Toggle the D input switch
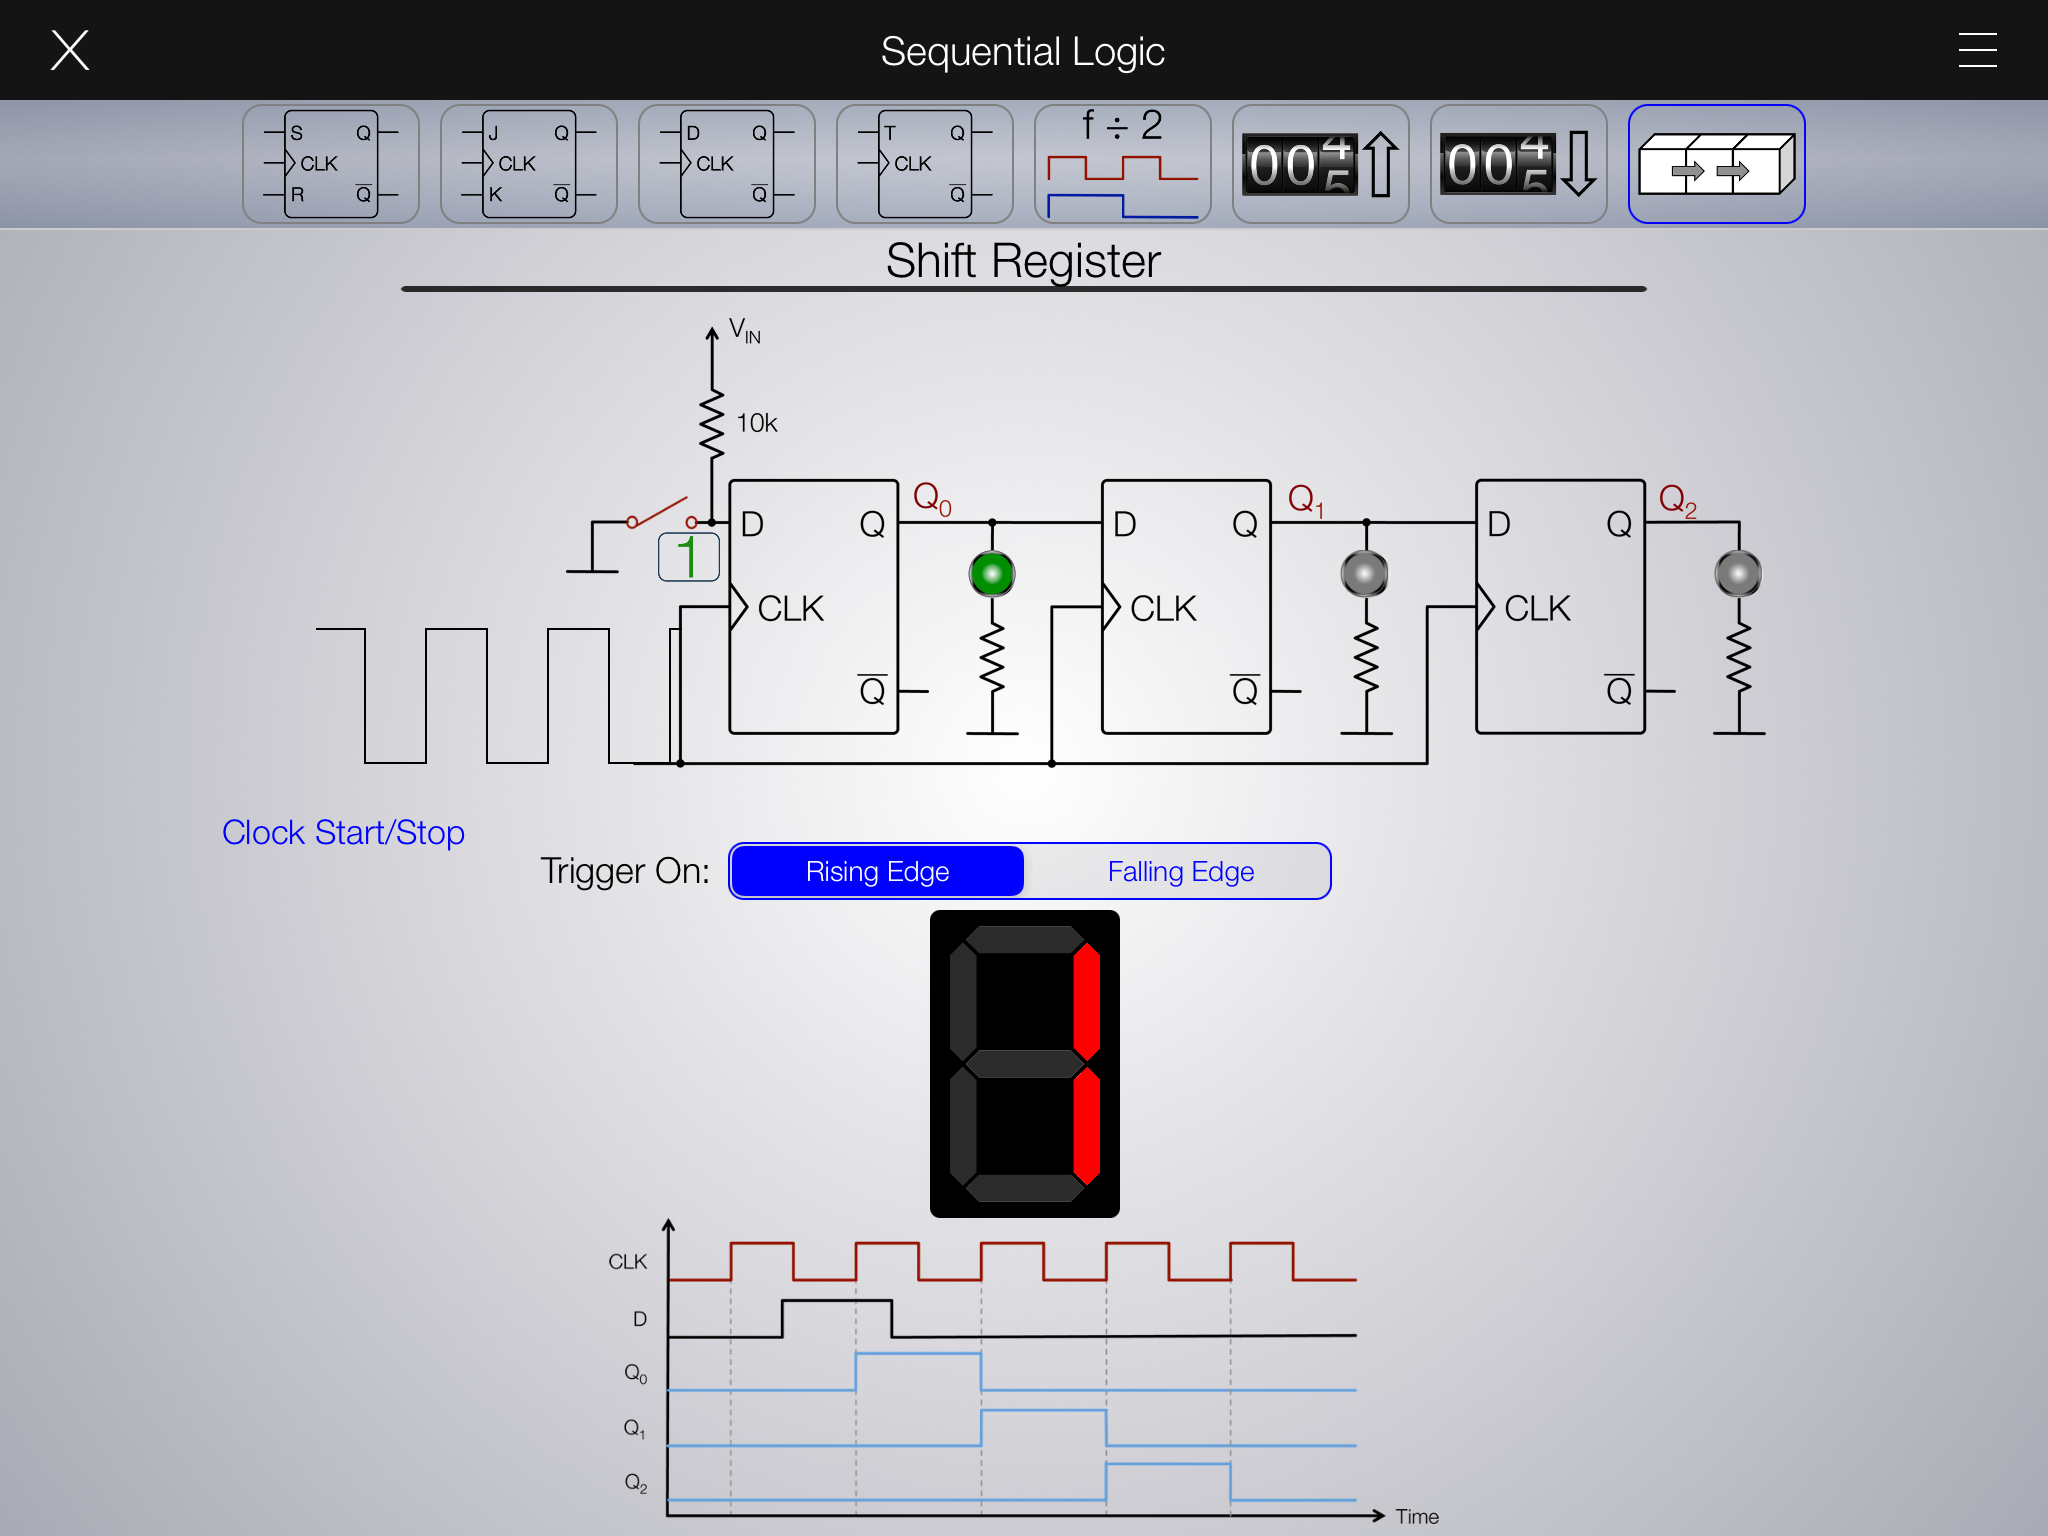 (660, 512)
